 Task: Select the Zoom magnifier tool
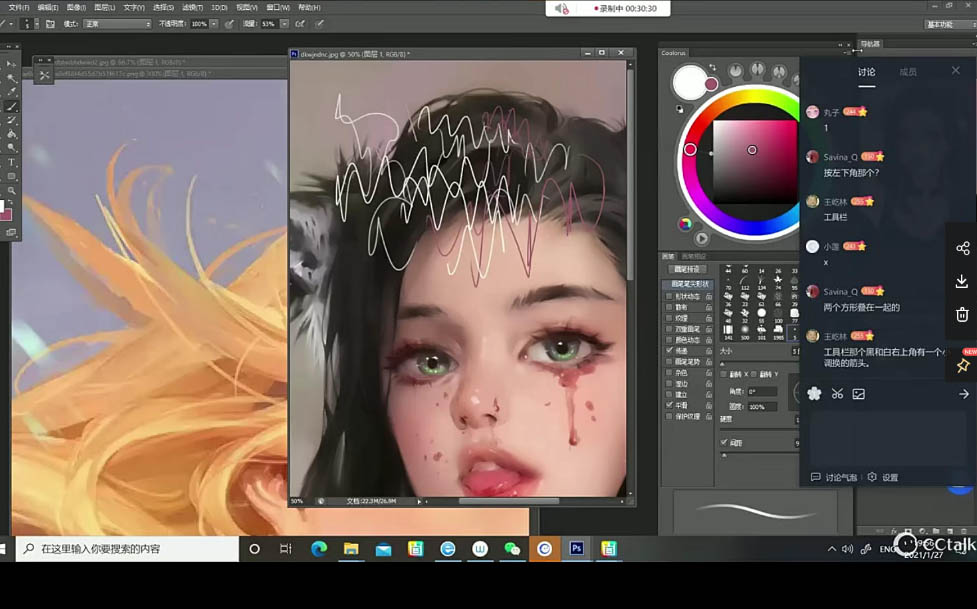[x=11, y=190]
